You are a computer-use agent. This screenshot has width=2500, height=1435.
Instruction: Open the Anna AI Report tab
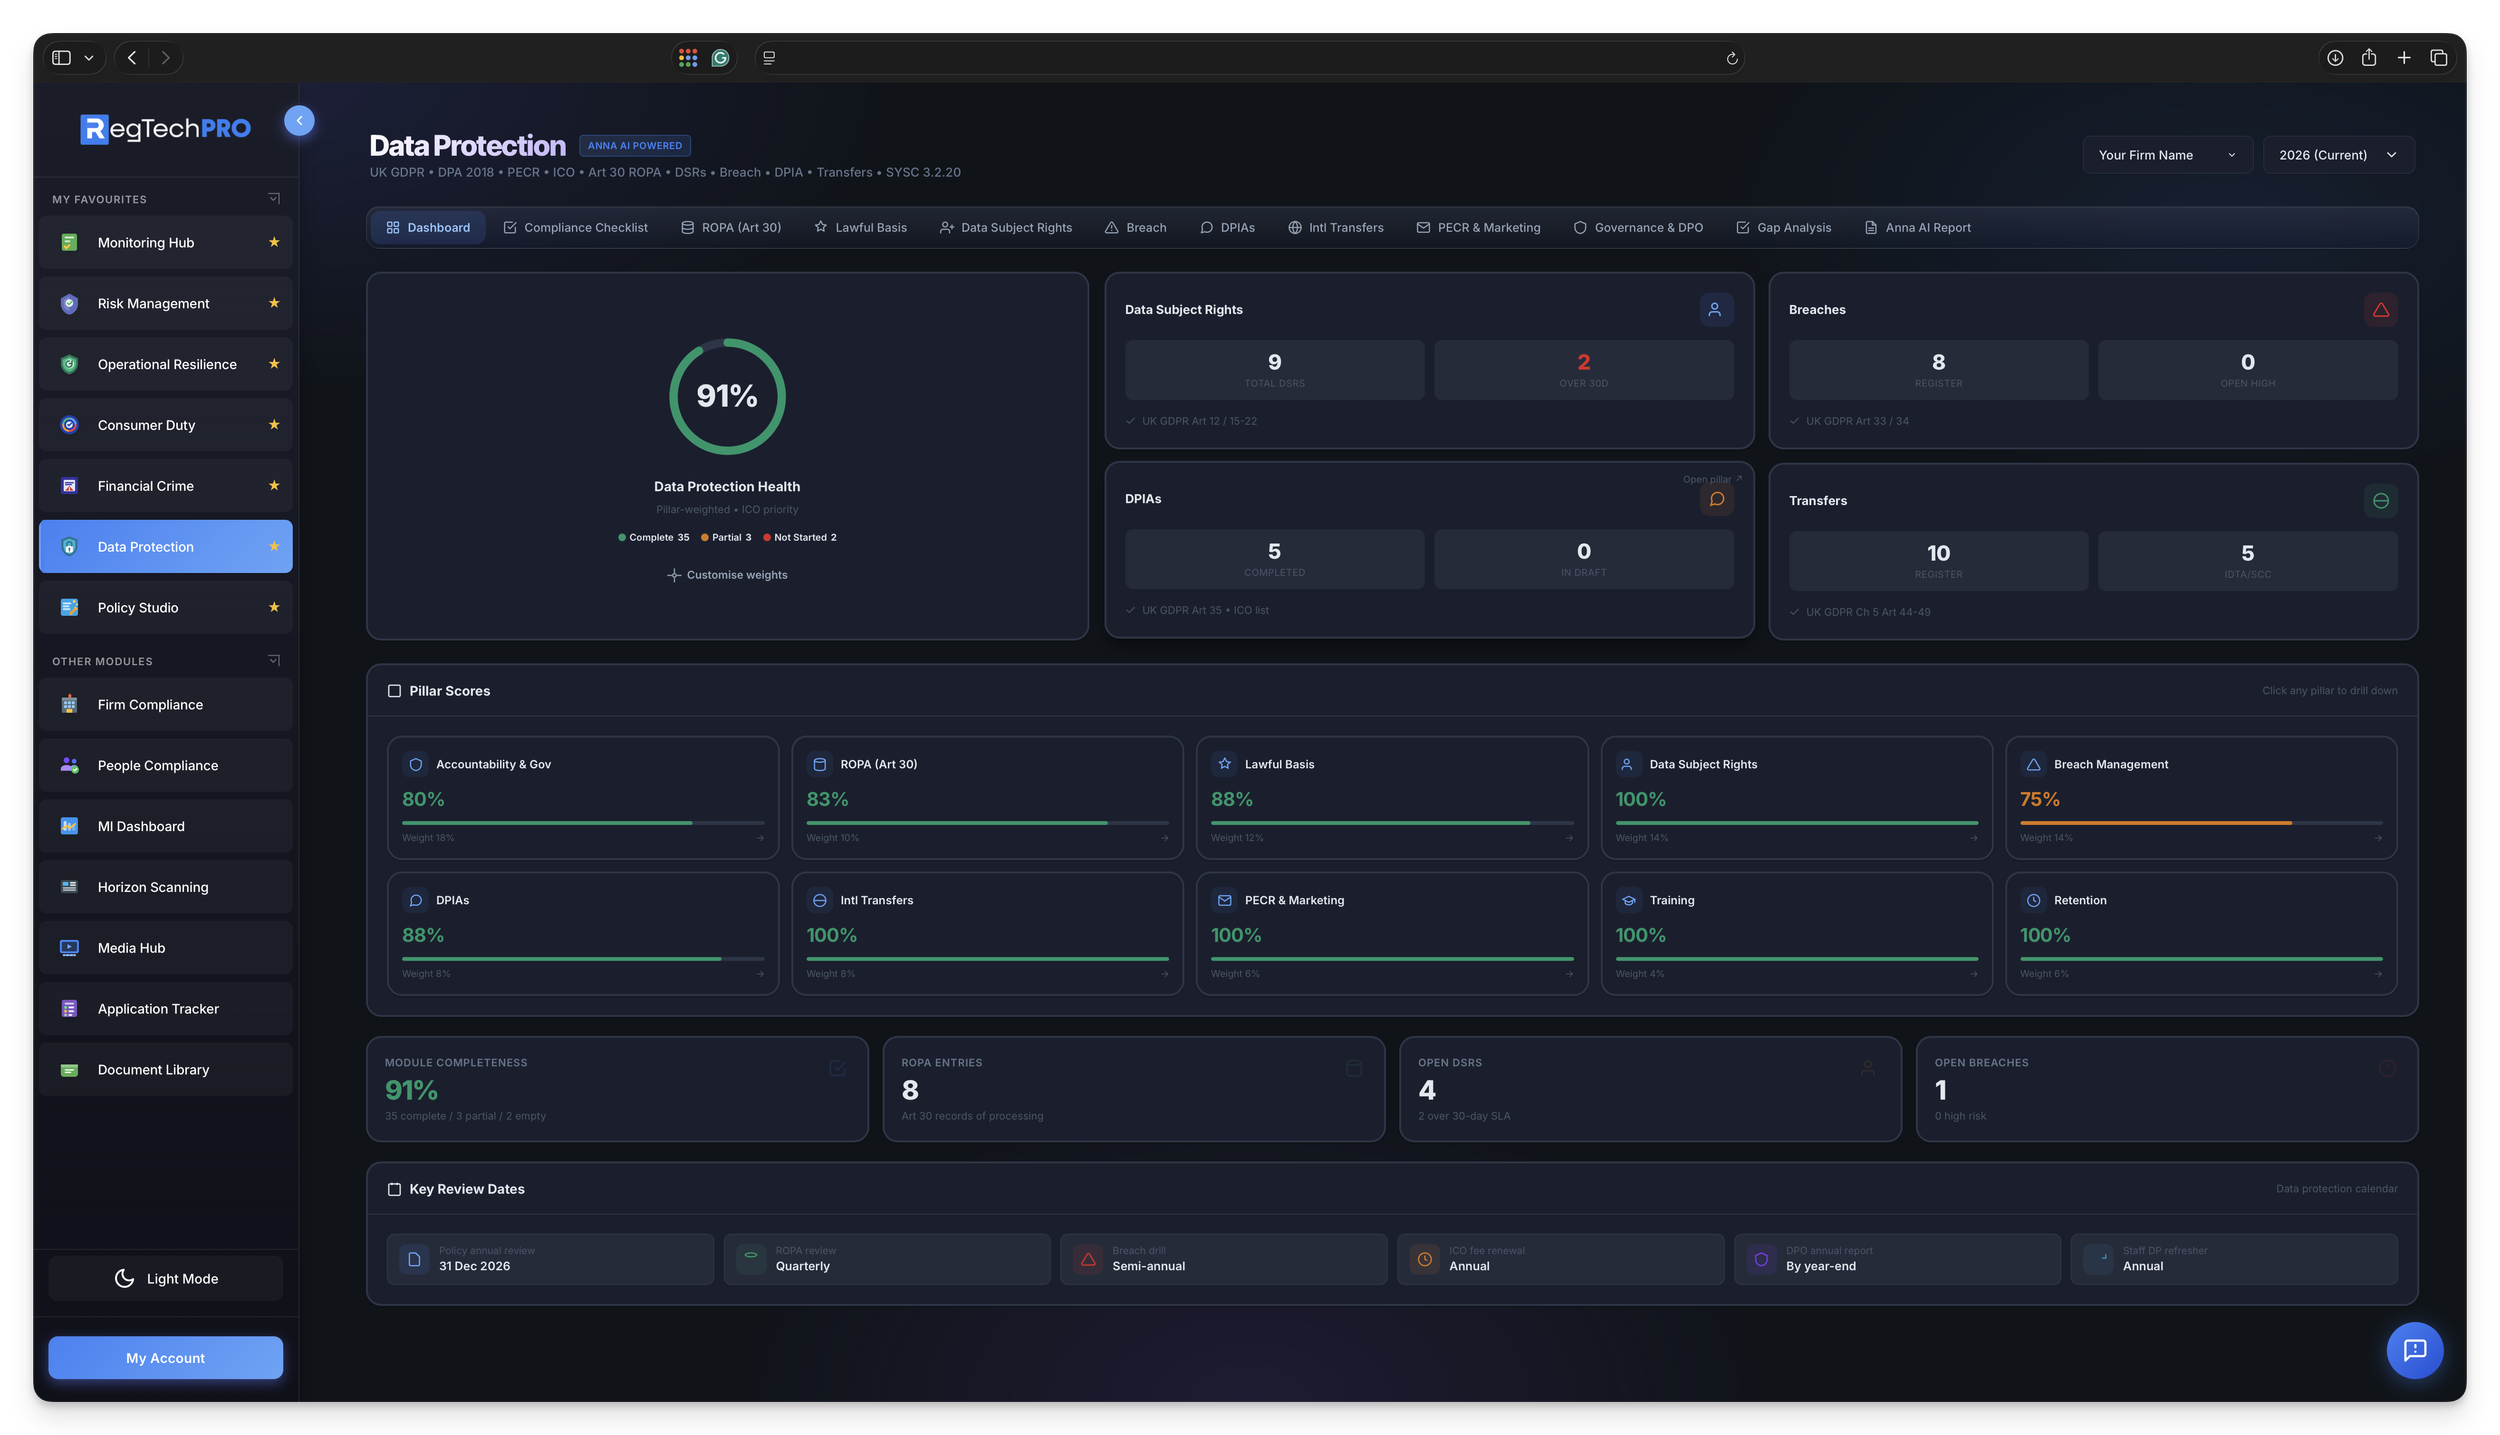point(1917,228)
